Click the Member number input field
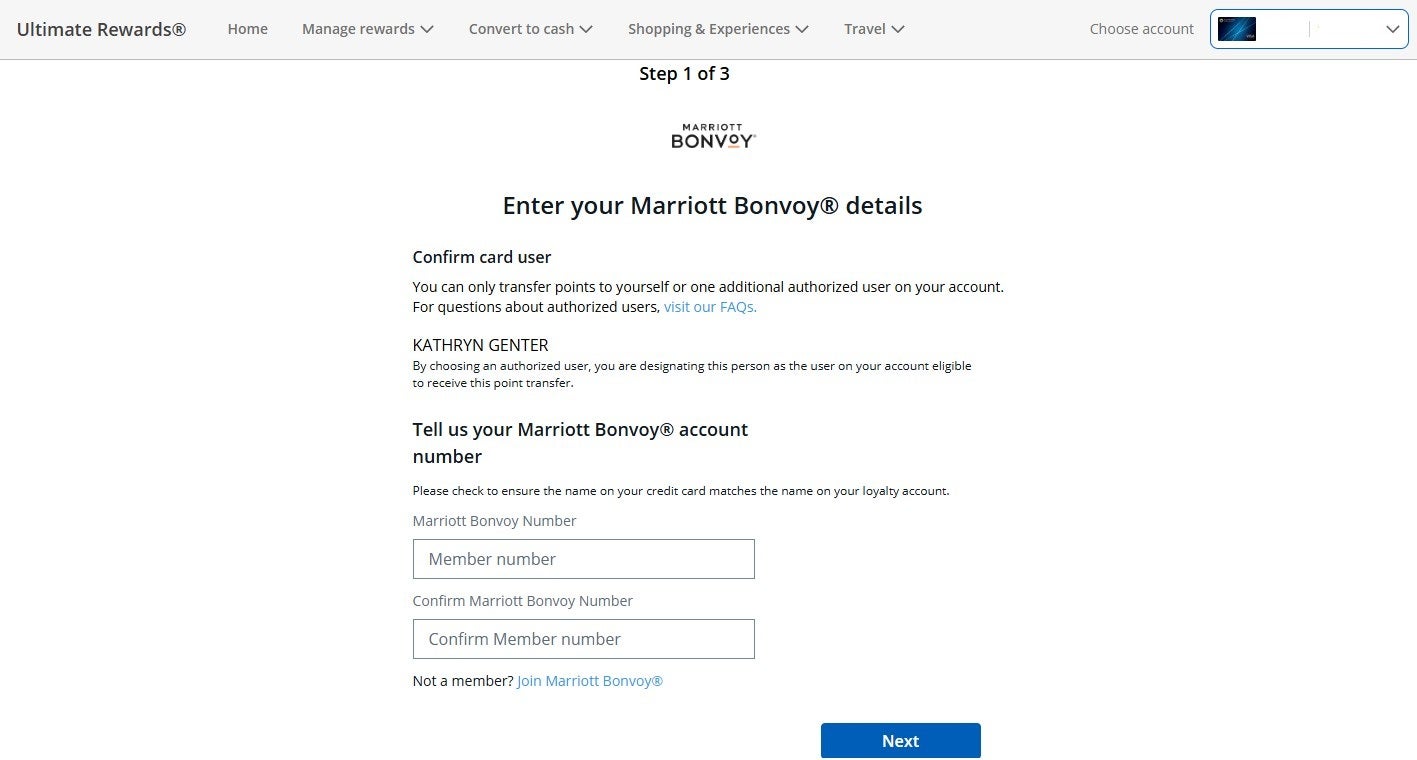 pos(583,559)
